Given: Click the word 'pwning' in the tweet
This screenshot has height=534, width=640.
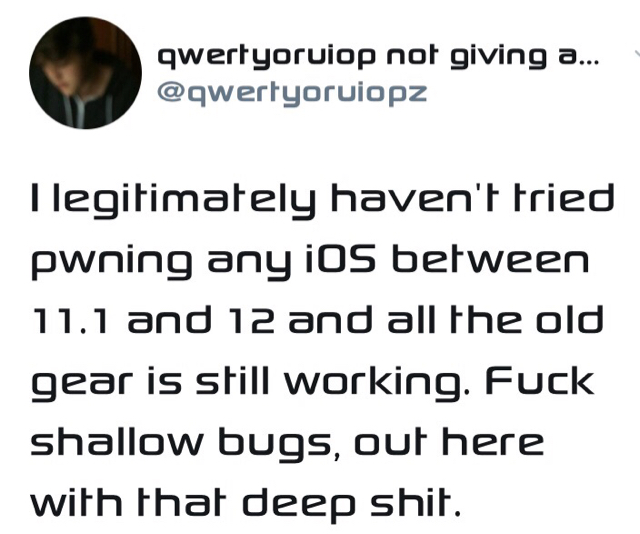Looking at the screenshot, I should (111, 263).
